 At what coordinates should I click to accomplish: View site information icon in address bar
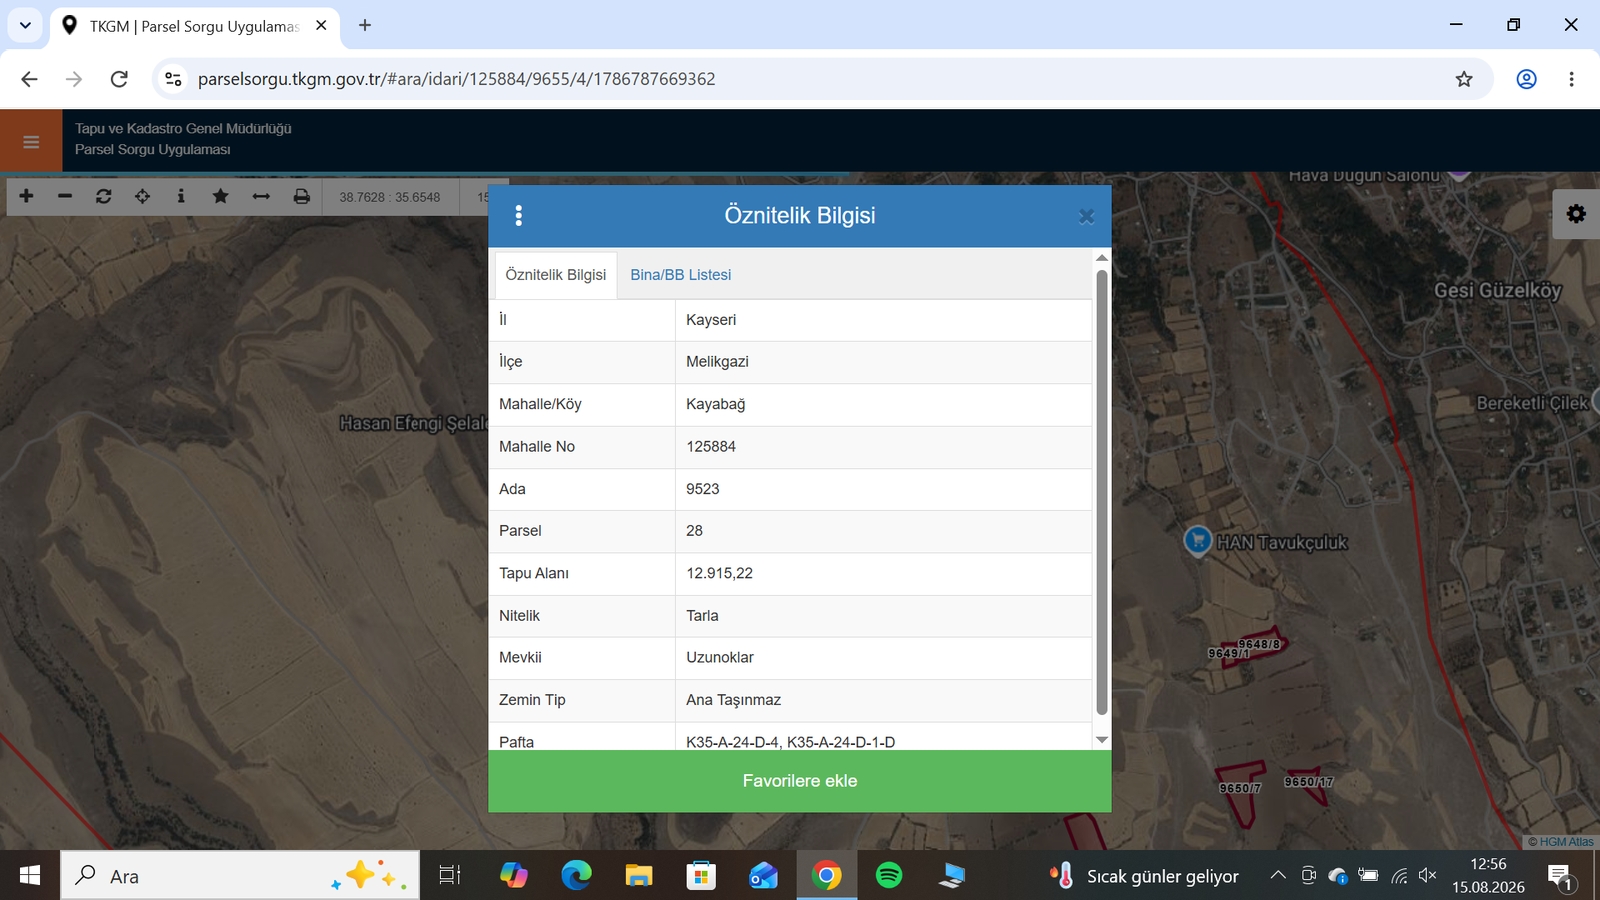[x=173, y=79]
